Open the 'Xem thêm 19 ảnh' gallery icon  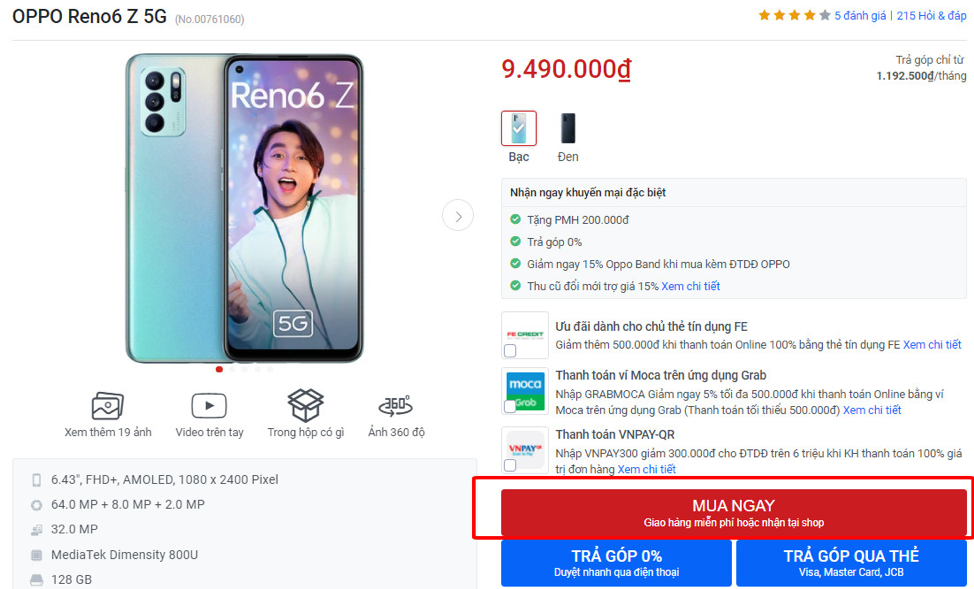click(x=107, y=406)
